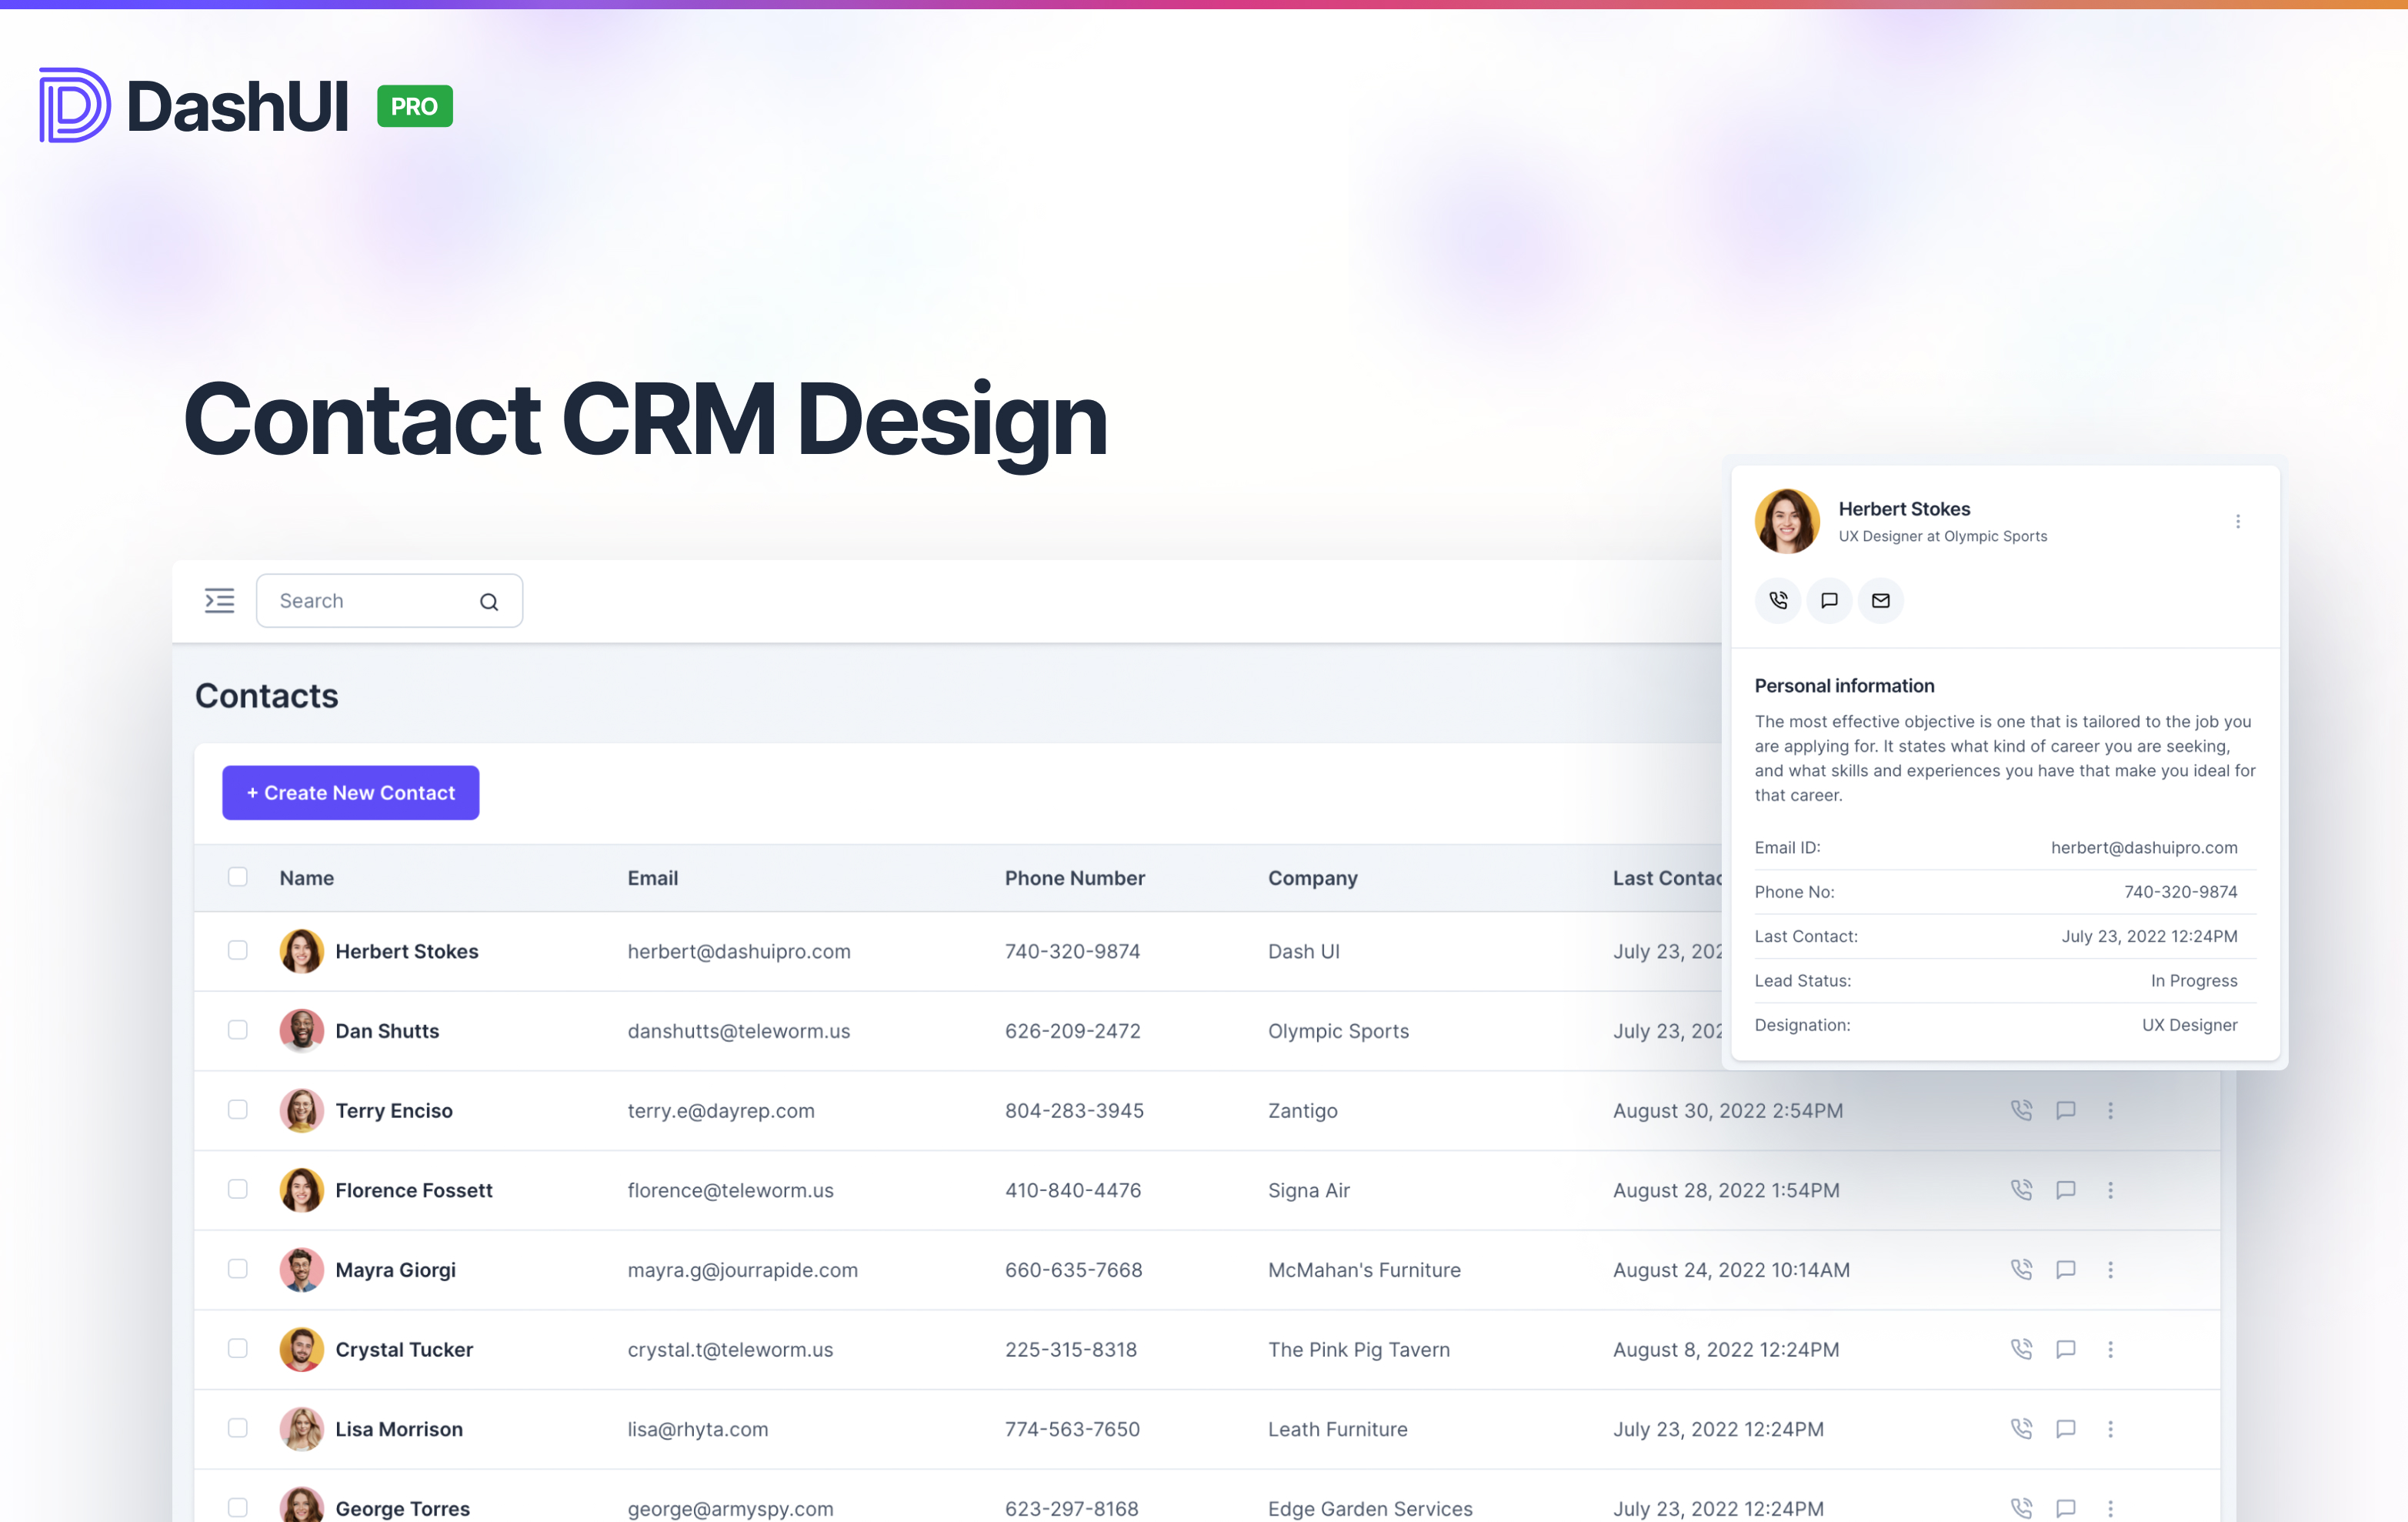
Task: Open the three-dot menu in Terry Enciso's row
Action: (x=2111, y=1110)
